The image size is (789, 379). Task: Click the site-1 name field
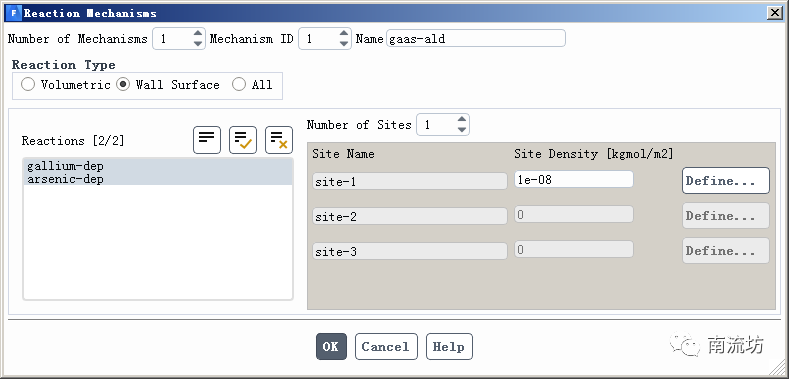click(410, 181)
